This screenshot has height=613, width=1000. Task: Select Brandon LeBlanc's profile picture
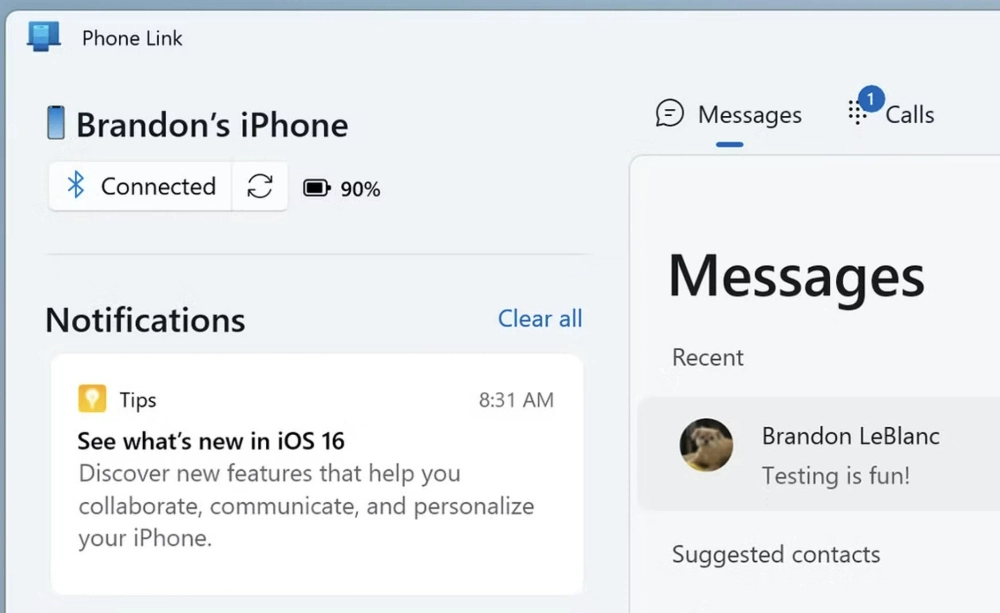click(706, 445)
